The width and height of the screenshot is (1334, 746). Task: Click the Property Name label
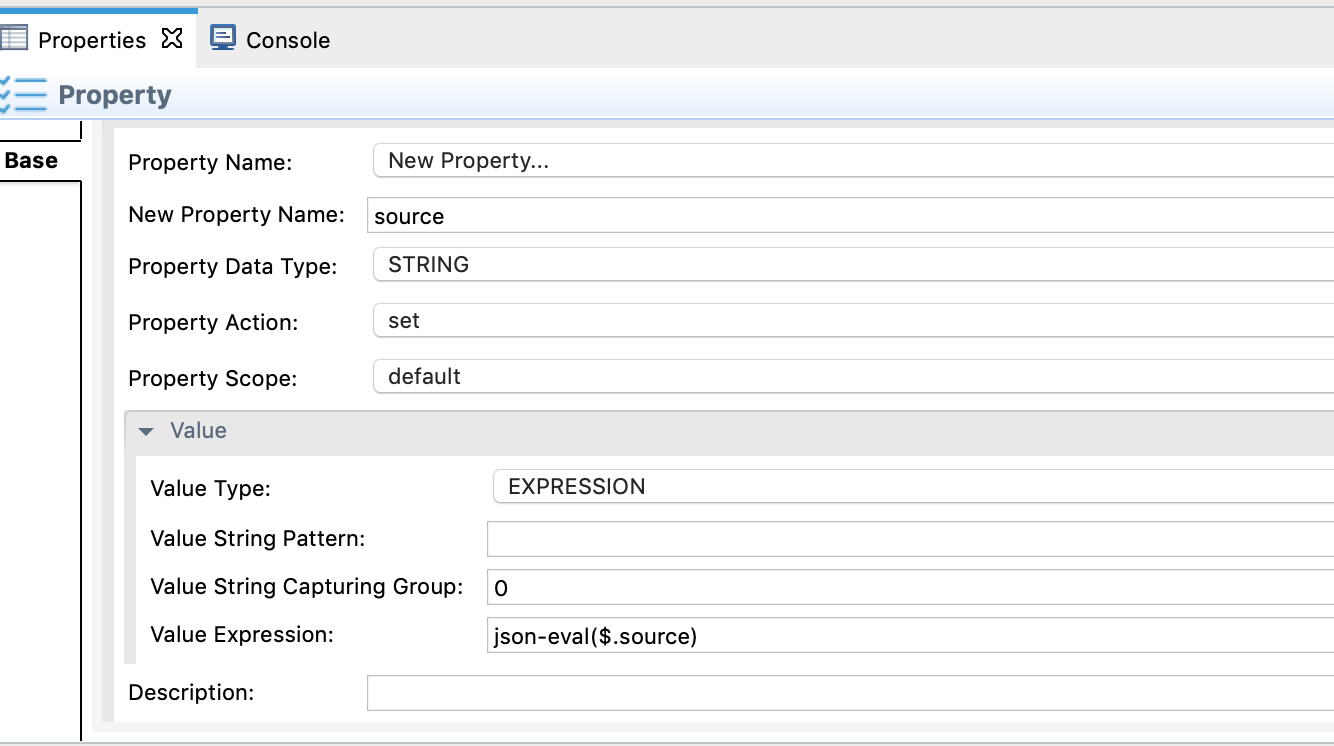pos(210,162)
